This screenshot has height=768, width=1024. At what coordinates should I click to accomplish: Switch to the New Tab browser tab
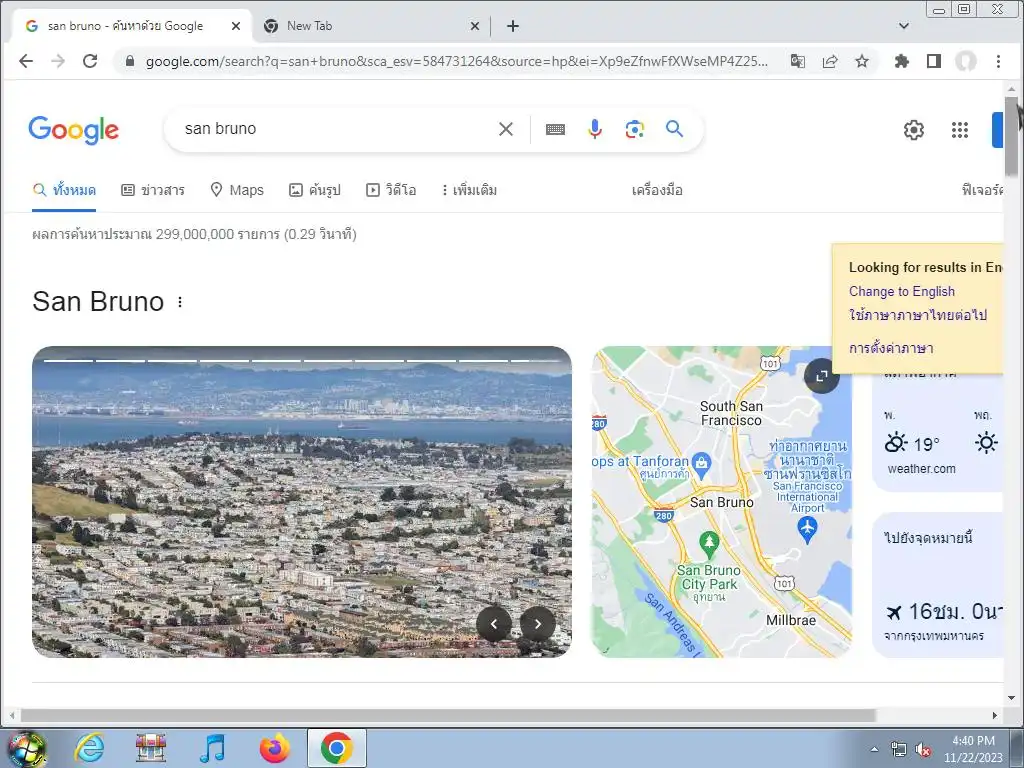tap(371, 26)
